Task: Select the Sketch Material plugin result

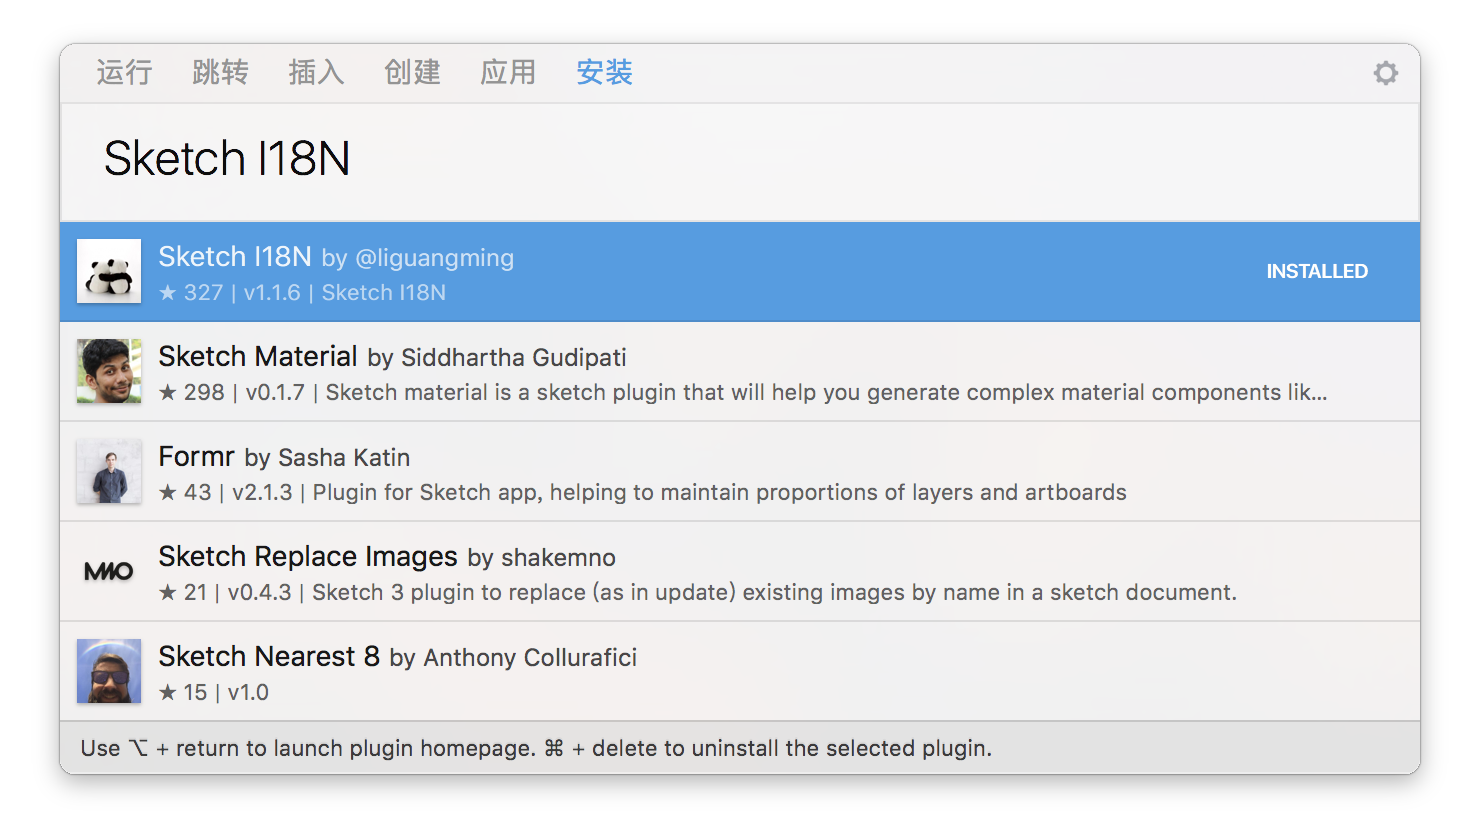Action: (740, 371)
